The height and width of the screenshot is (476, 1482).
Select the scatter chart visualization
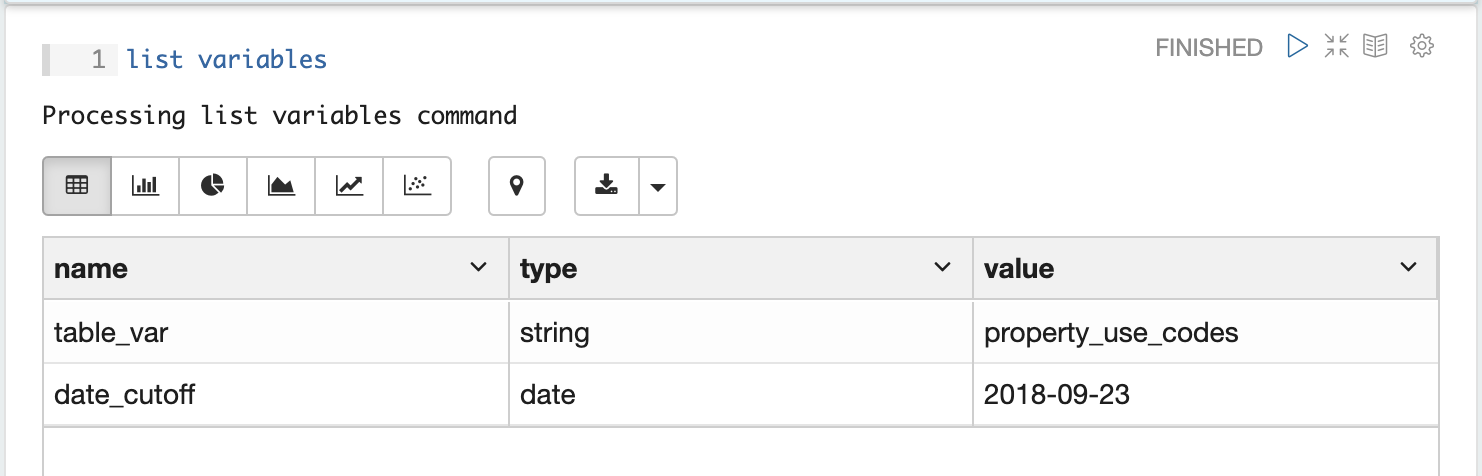click(x=417, y=186)
